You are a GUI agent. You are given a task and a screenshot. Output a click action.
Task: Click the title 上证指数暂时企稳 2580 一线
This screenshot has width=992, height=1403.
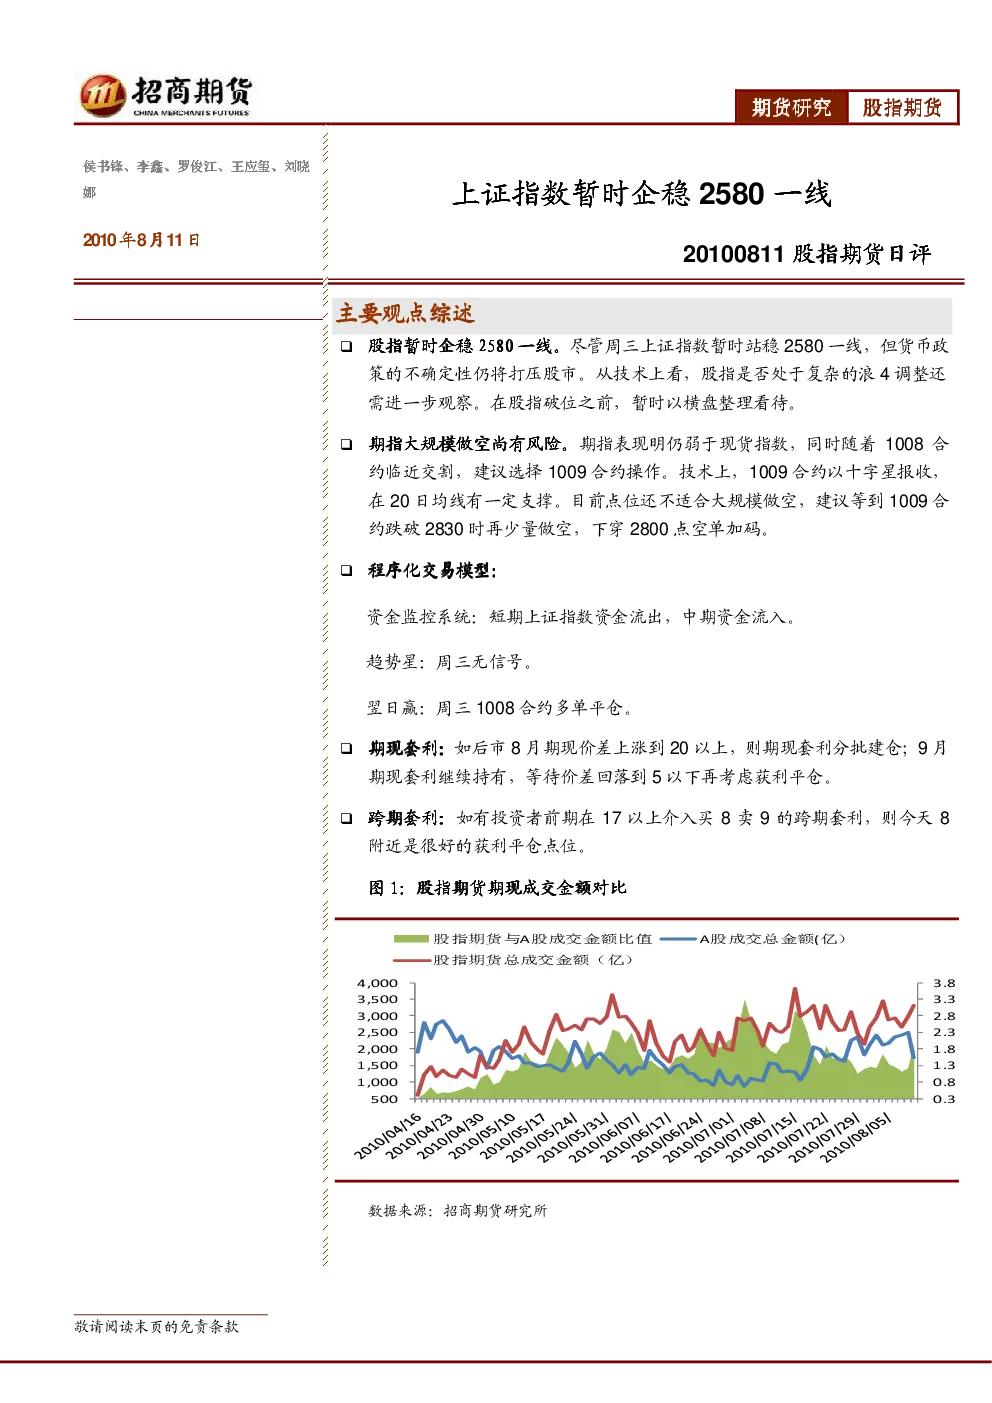pos(641,193)
